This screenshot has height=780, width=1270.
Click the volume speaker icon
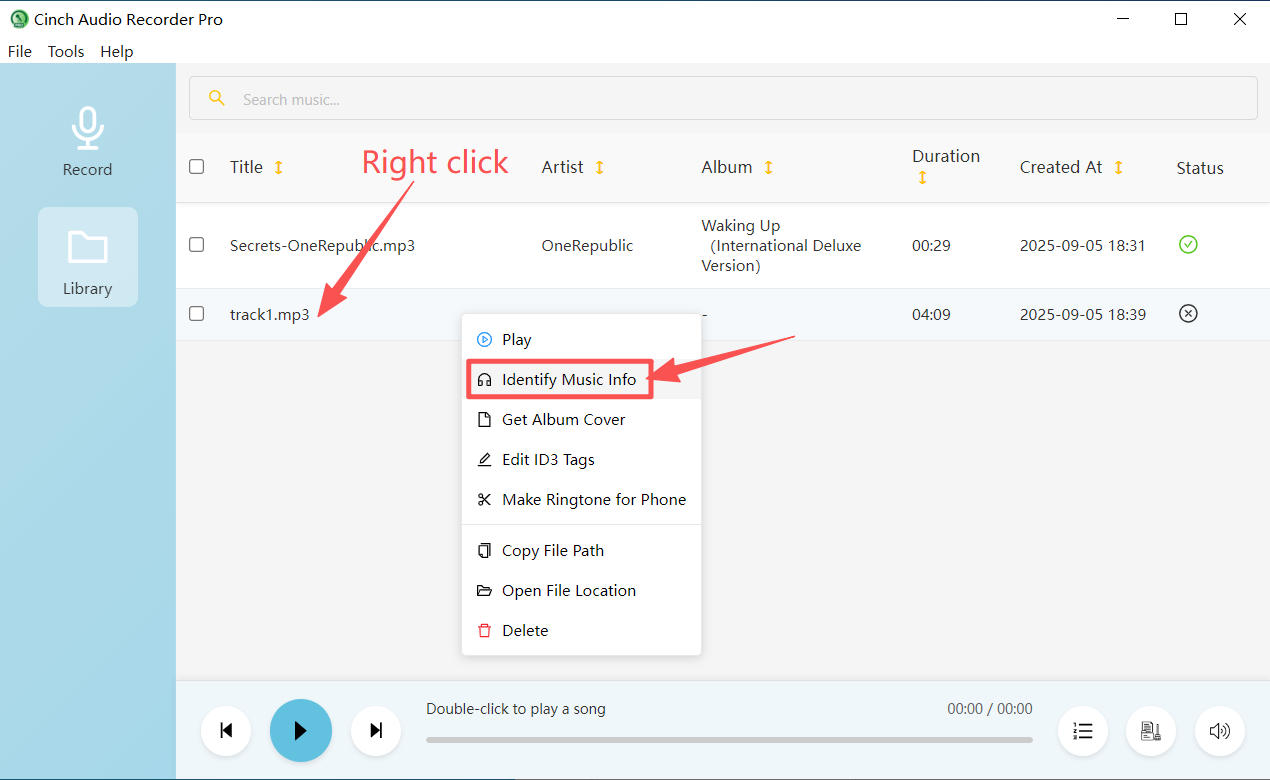[1220, 731]
